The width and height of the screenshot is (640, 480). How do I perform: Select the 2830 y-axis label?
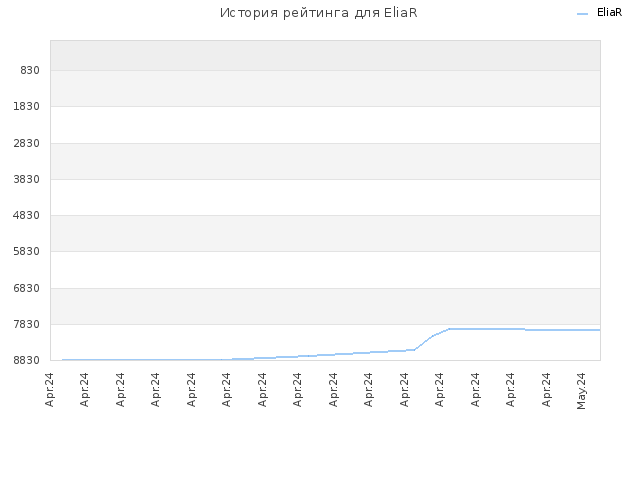coord(27,144)
